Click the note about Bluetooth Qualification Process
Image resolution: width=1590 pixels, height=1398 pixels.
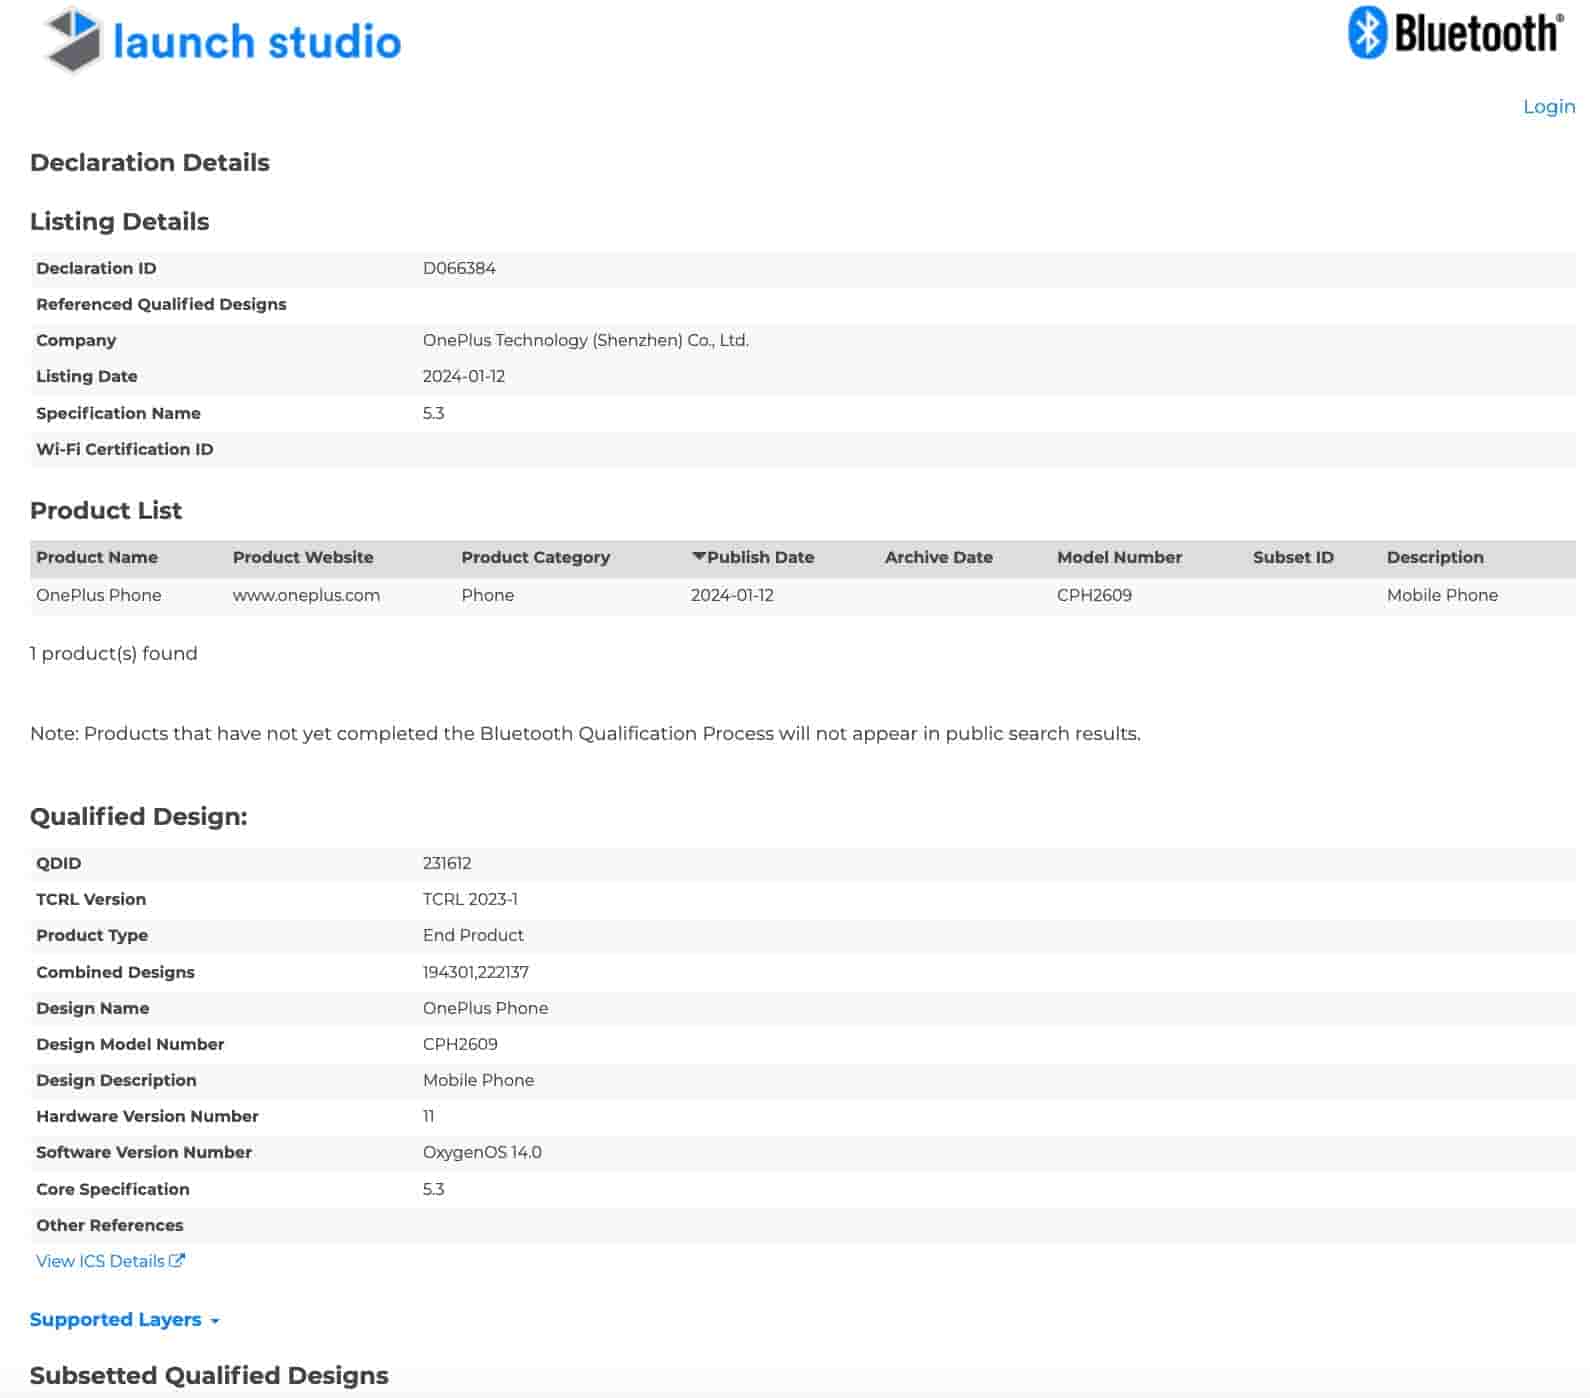585,733
